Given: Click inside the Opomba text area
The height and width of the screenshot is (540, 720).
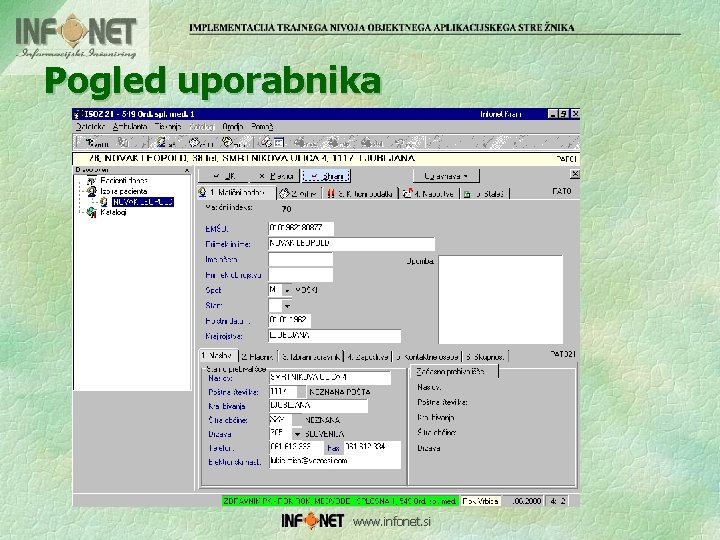Looking at the screenshot, I should (x=501, y=299).
